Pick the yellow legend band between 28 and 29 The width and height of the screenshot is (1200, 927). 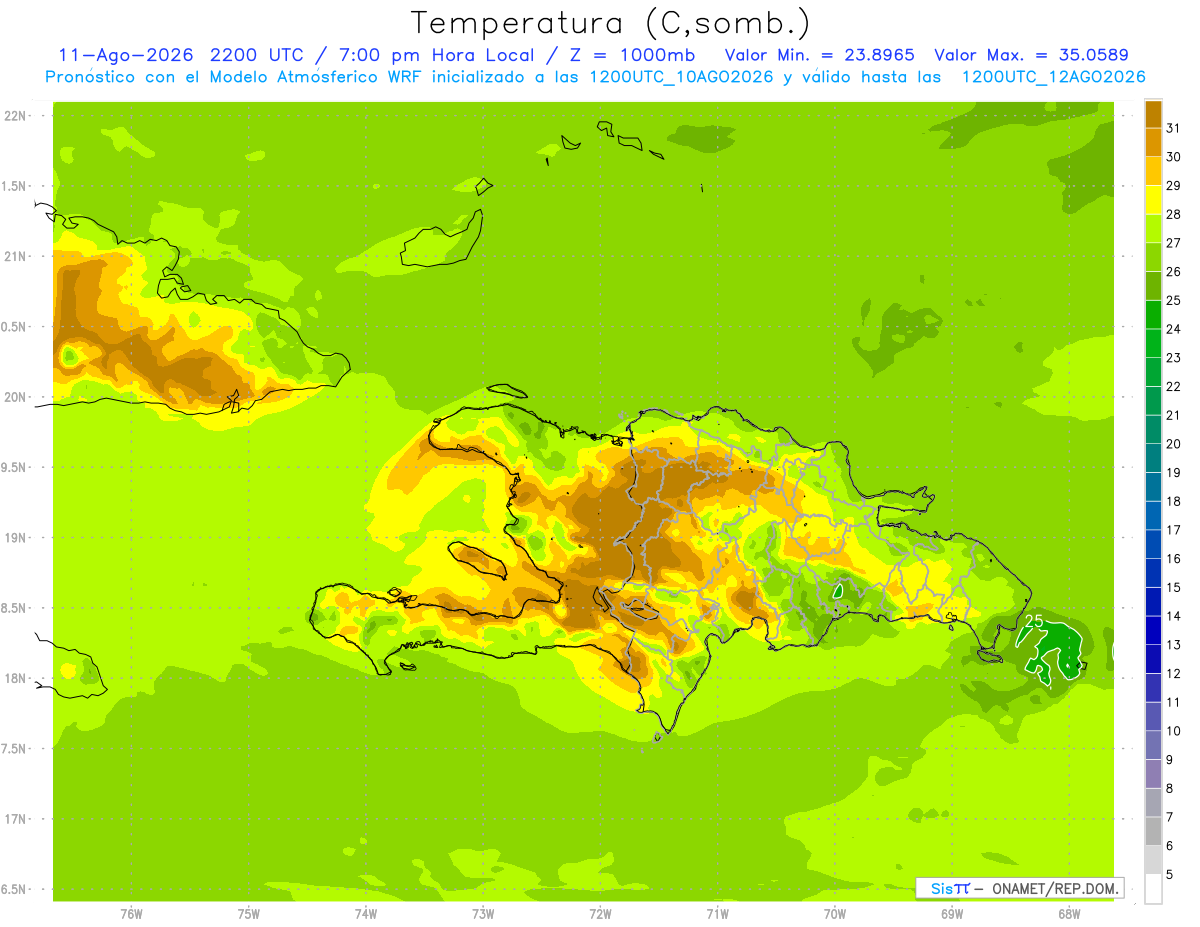coord(1153,200)
